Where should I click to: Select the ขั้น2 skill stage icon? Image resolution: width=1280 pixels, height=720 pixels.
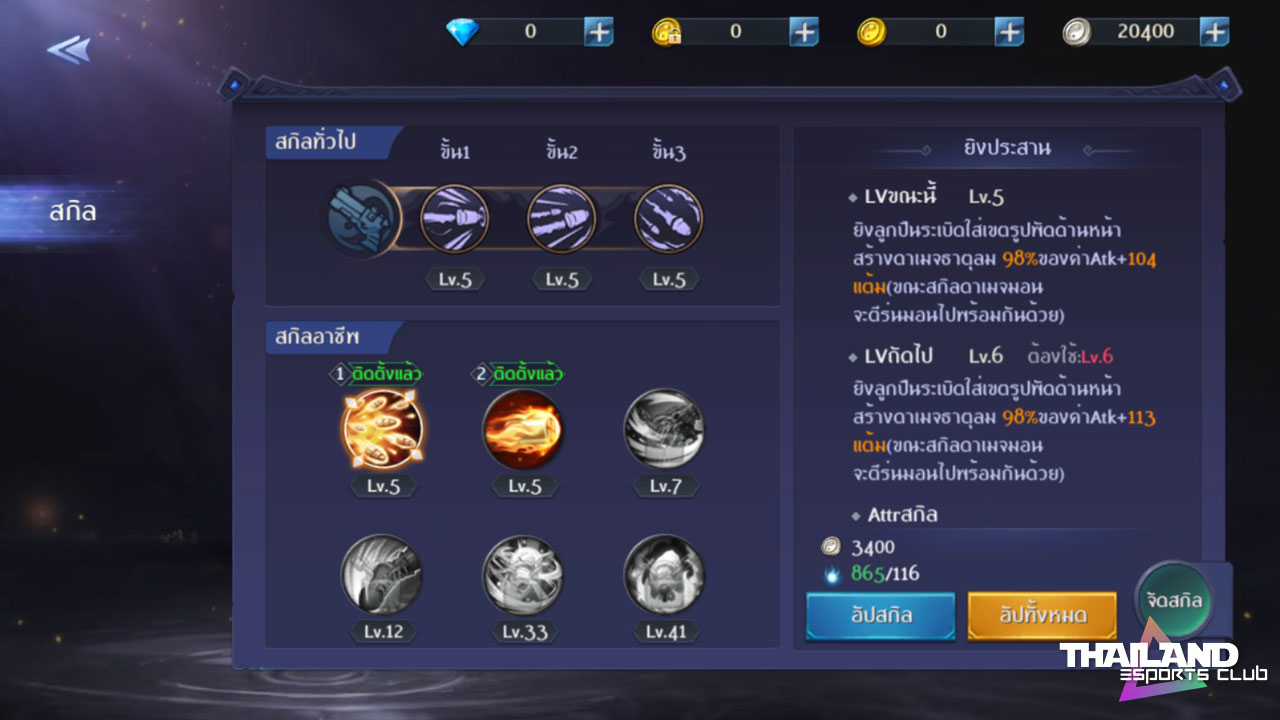tap(562, 219)
